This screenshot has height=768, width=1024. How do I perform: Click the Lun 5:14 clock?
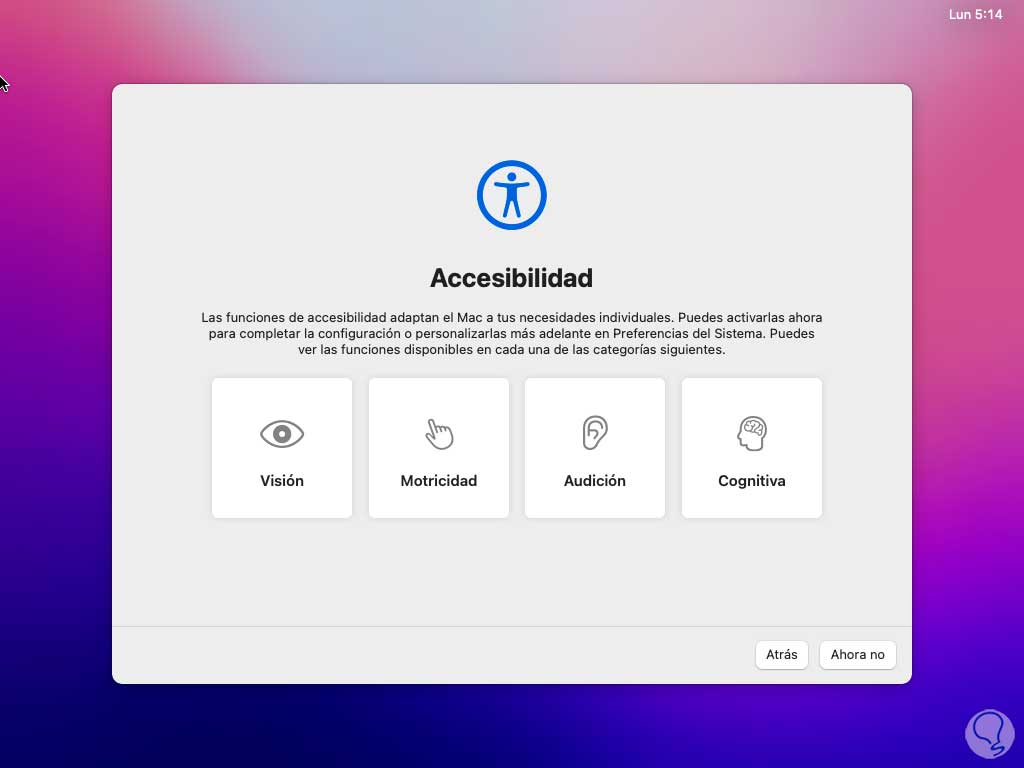tap(975, 14)
